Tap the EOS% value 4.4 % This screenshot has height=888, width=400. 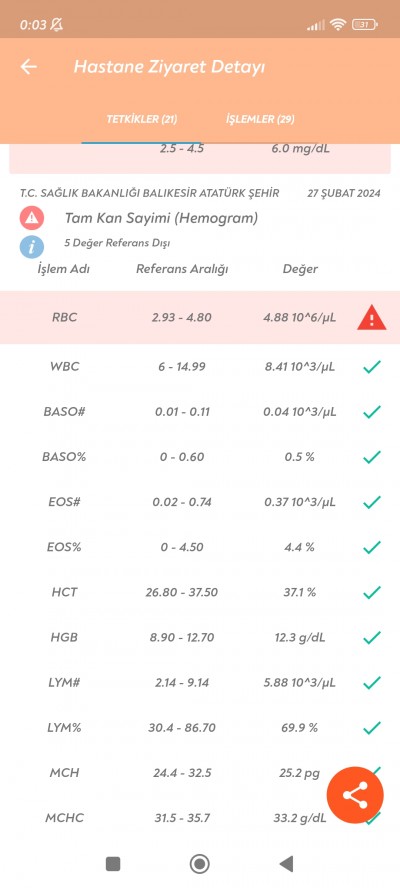coord(300,547)
